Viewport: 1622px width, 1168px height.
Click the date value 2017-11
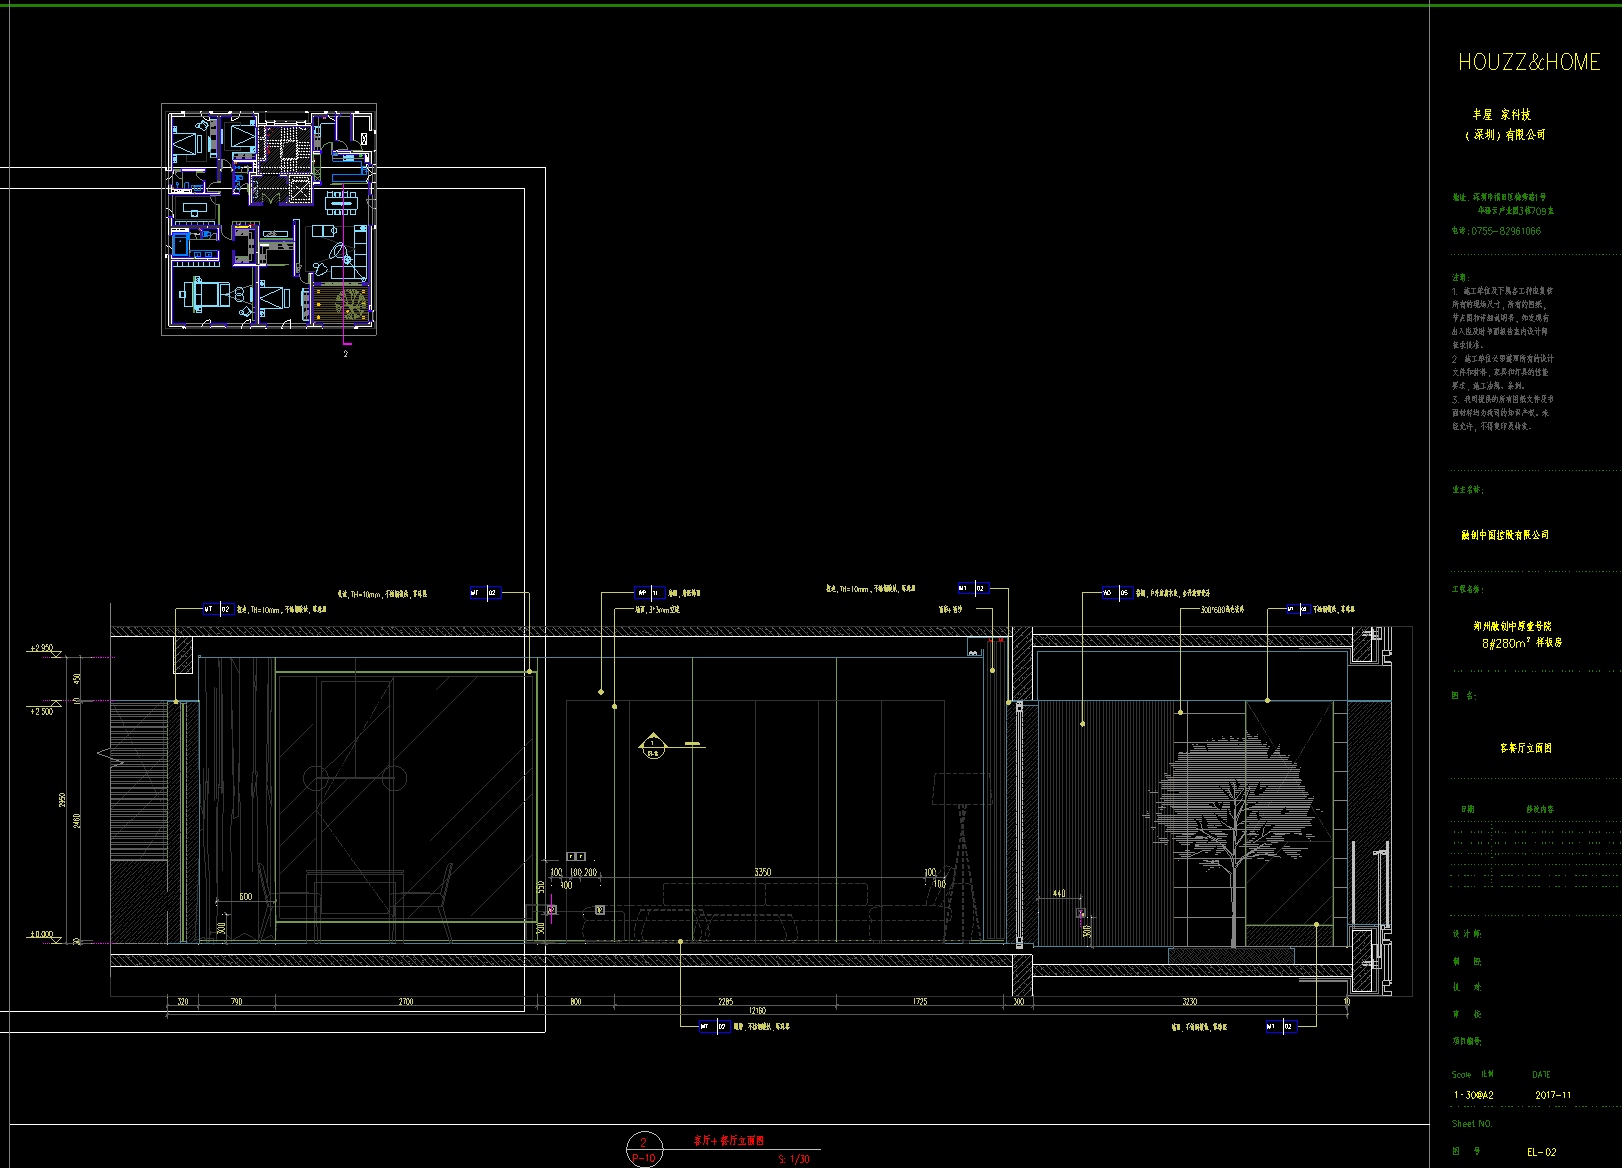[1553, 1095]
